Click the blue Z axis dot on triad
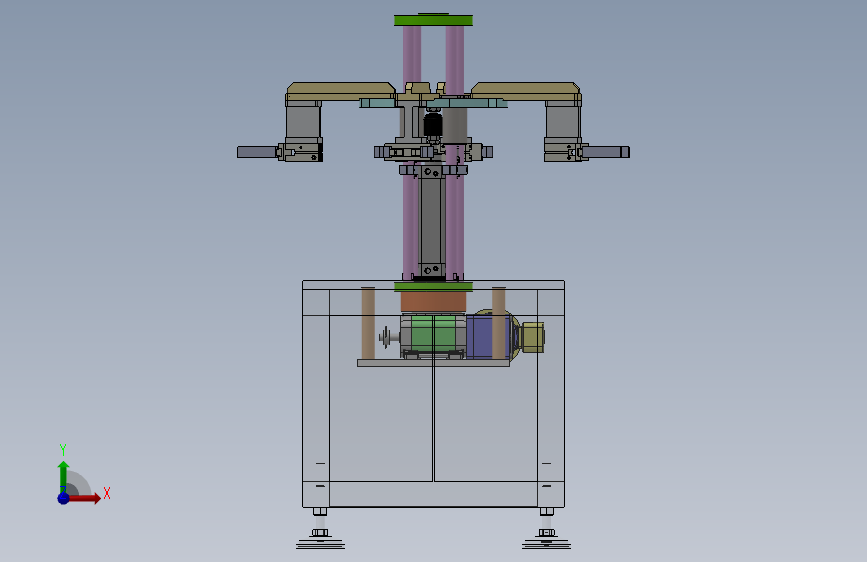This screenshot has width=867, height=562. (x=64, y=498)
